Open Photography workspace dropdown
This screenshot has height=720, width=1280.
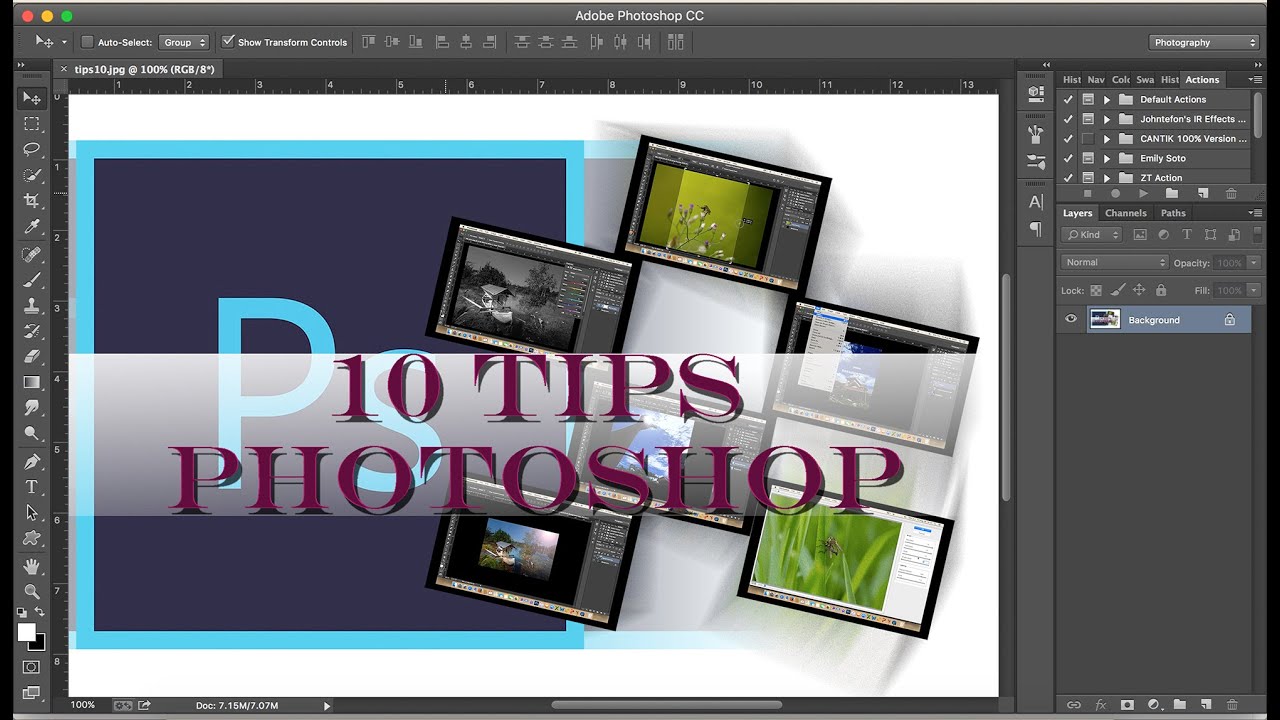1204,42
